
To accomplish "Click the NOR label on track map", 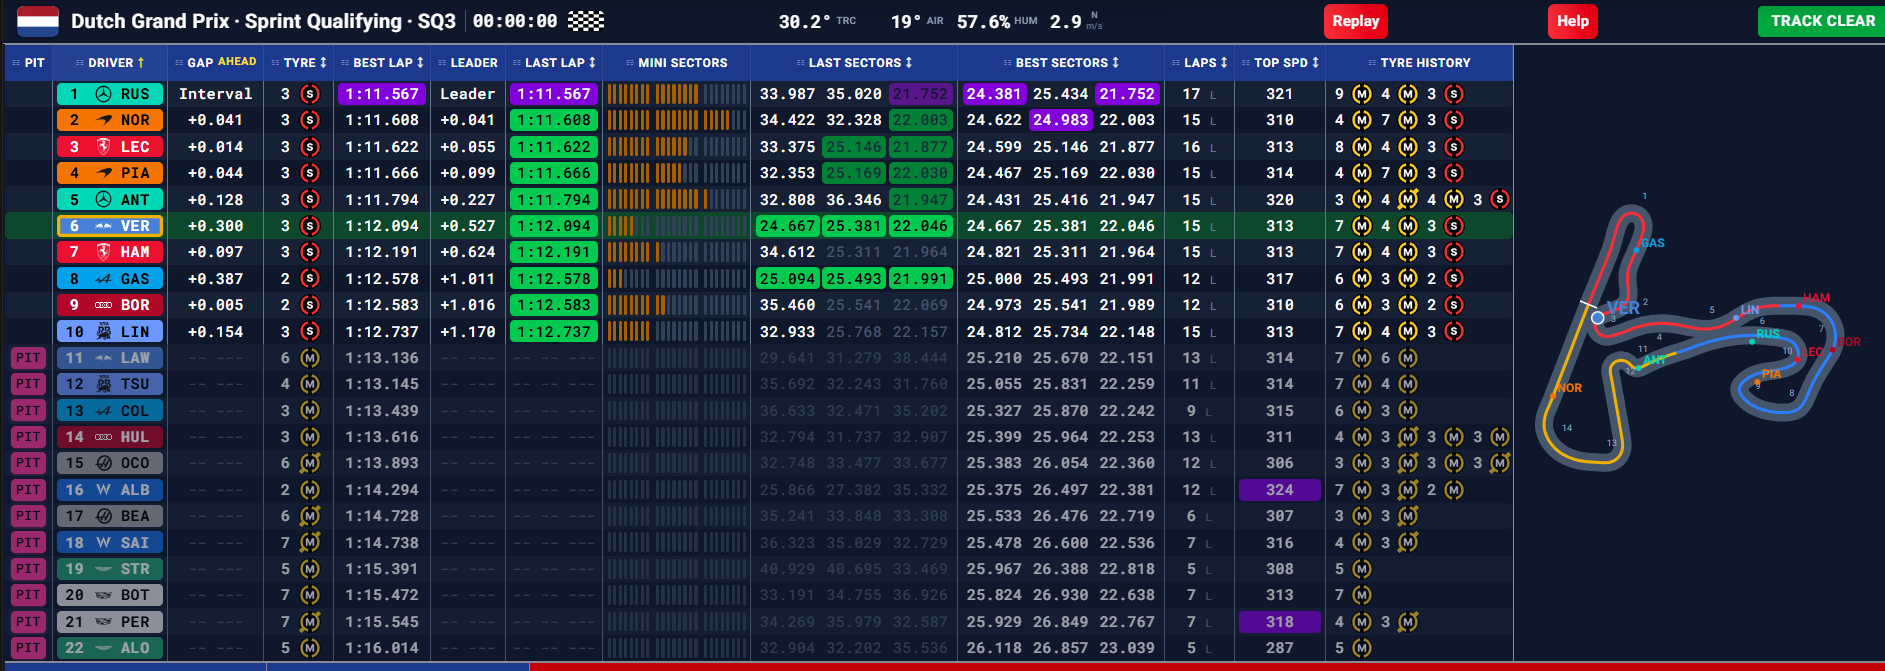I will pyautogui.click(x=1569, y=388).
